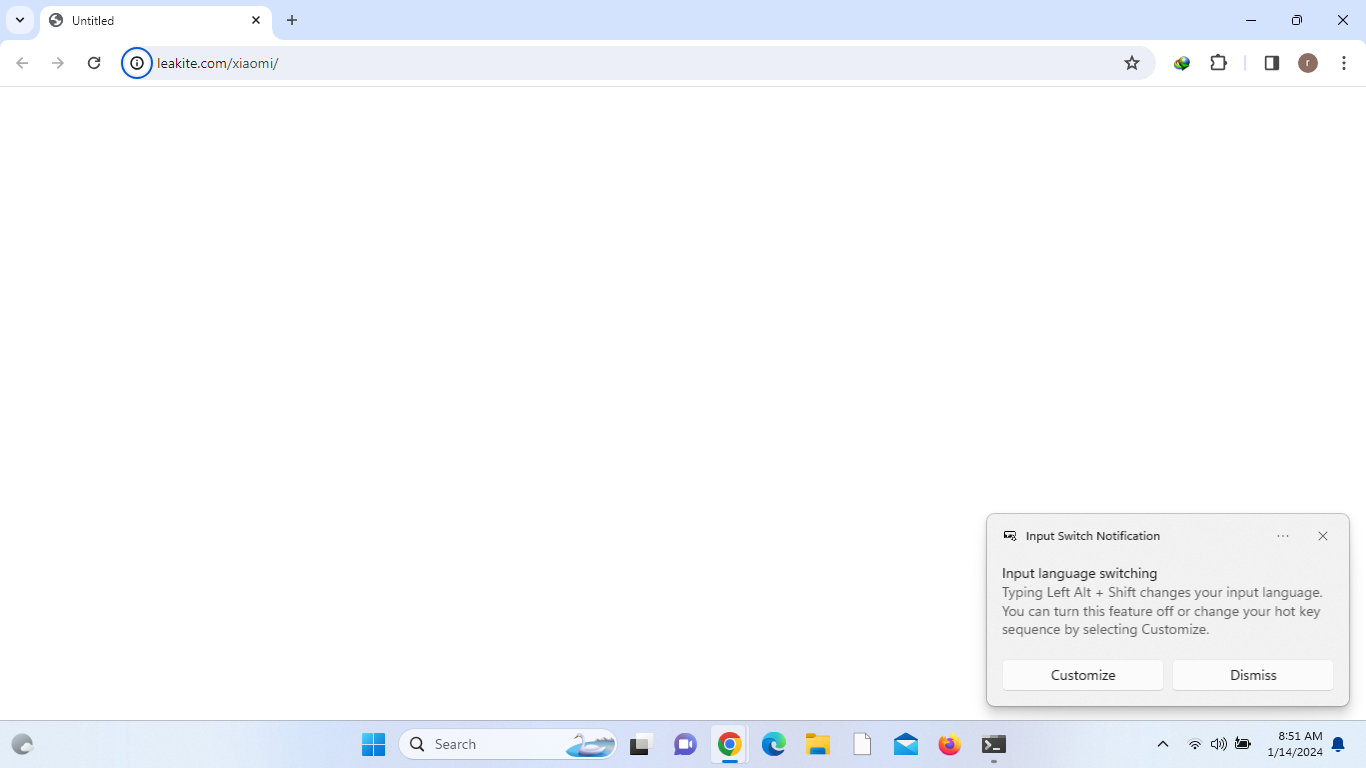
Task: Open the blank document app on taskbar
Action: tap(862, 744)
